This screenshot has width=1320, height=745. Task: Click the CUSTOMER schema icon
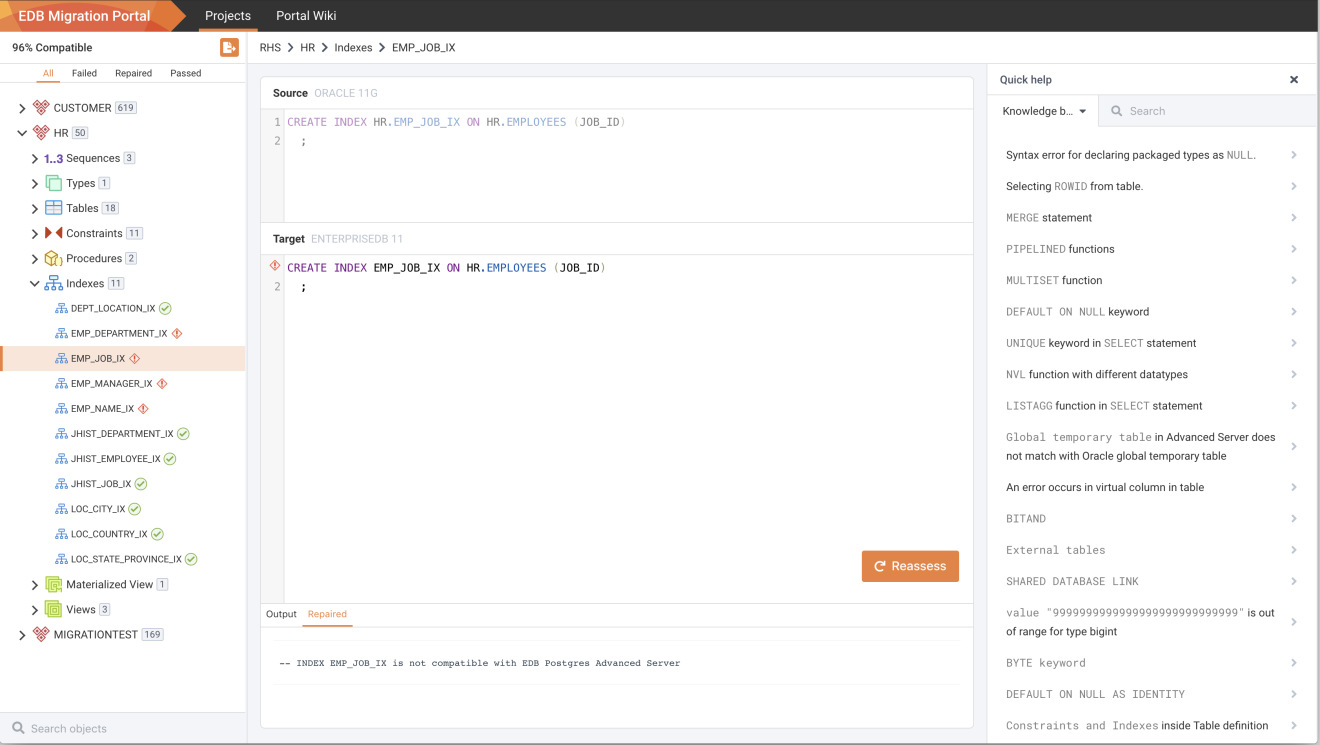pyautogui.click(x=41, y=108)
